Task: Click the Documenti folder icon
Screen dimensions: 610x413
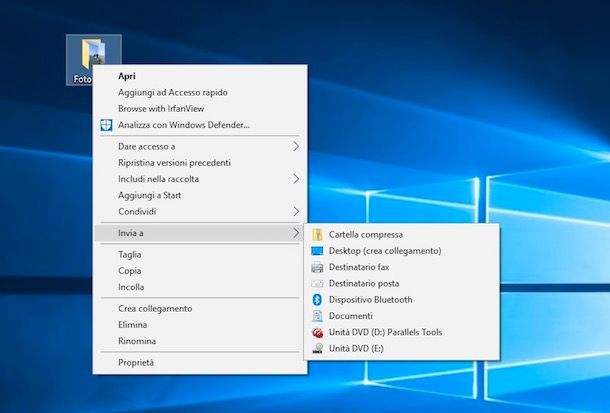Action: point(317,316)
